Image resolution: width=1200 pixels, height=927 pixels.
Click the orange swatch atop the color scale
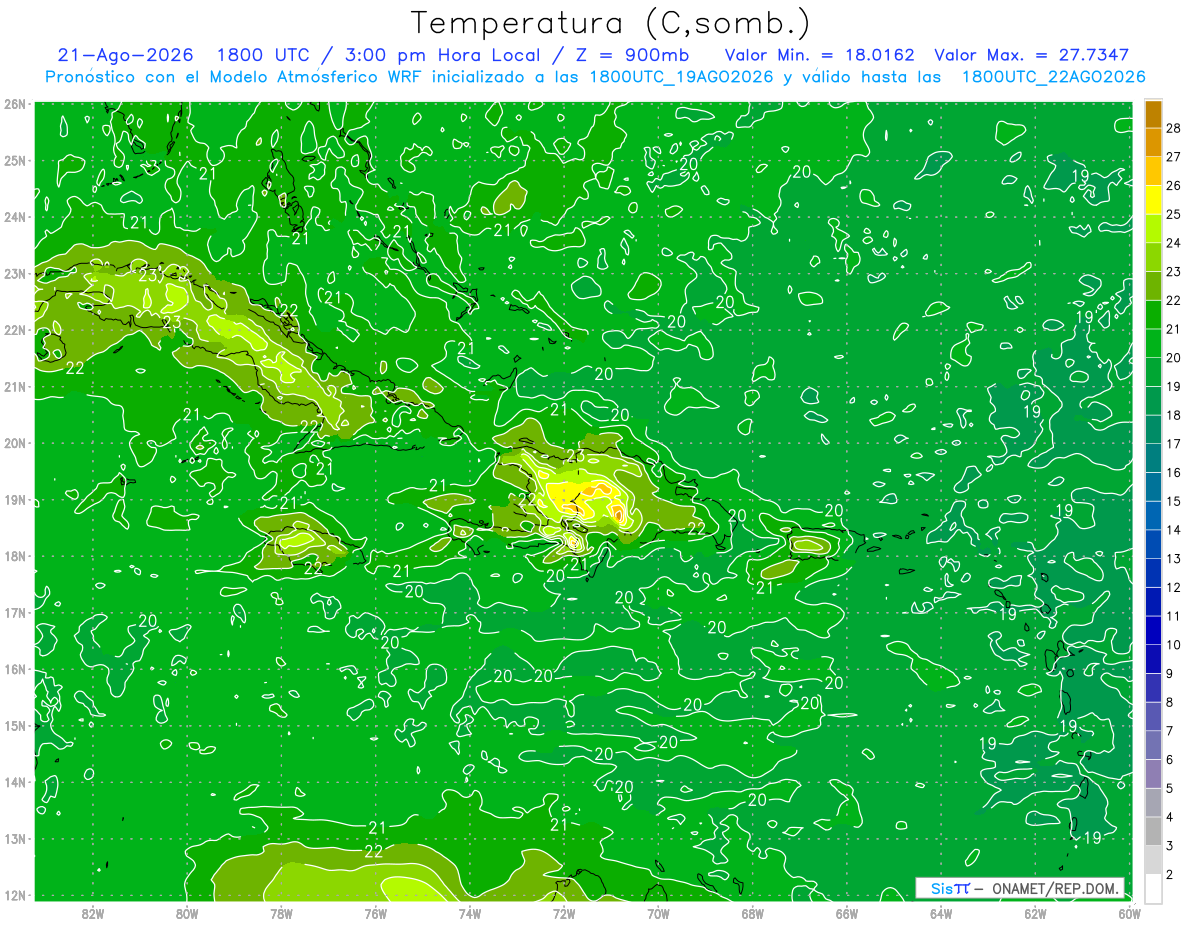(x=1153, y=114)
